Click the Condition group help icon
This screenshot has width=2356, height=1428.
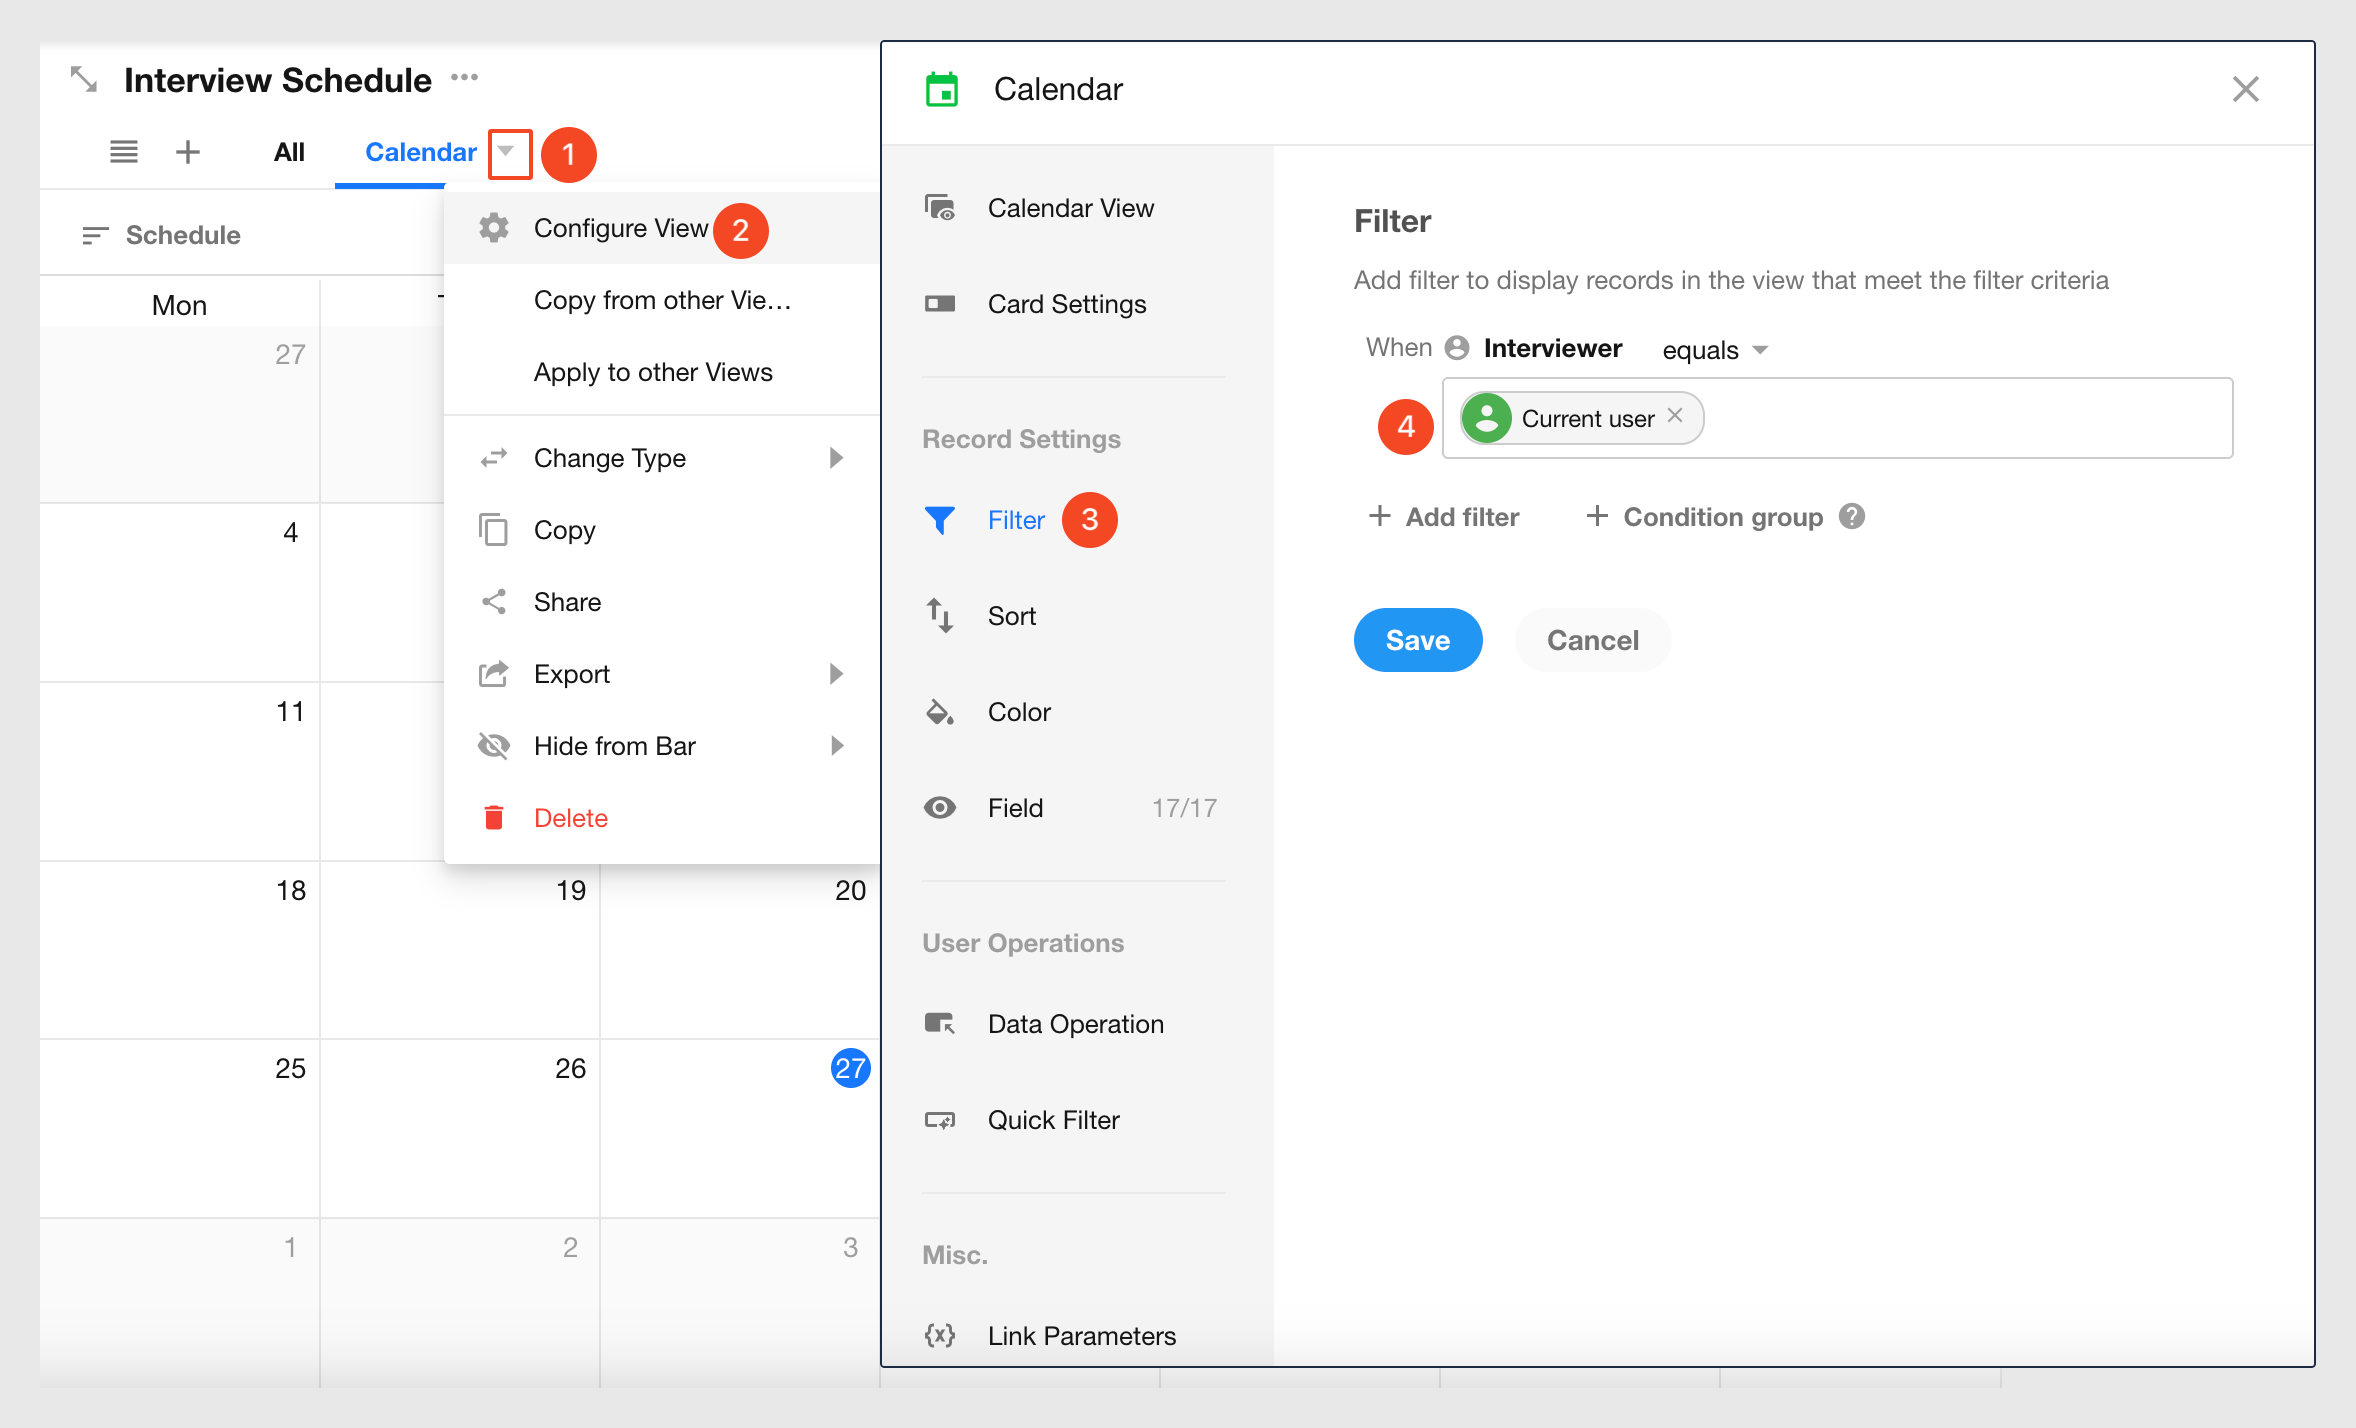coord(1852,516)
